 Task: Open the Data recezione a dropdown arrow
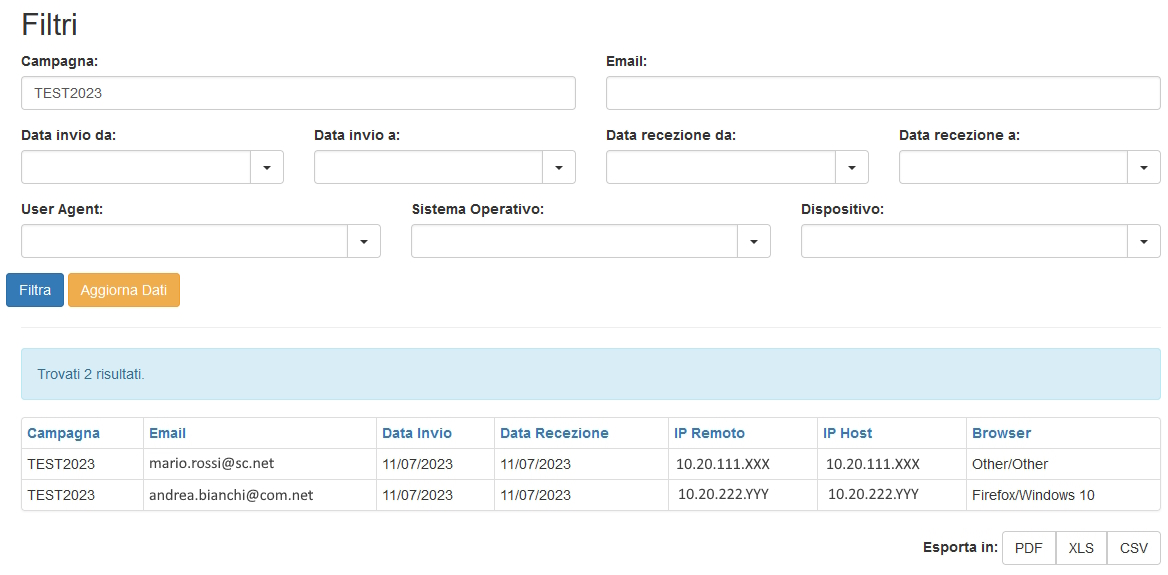coord(1144,168)
